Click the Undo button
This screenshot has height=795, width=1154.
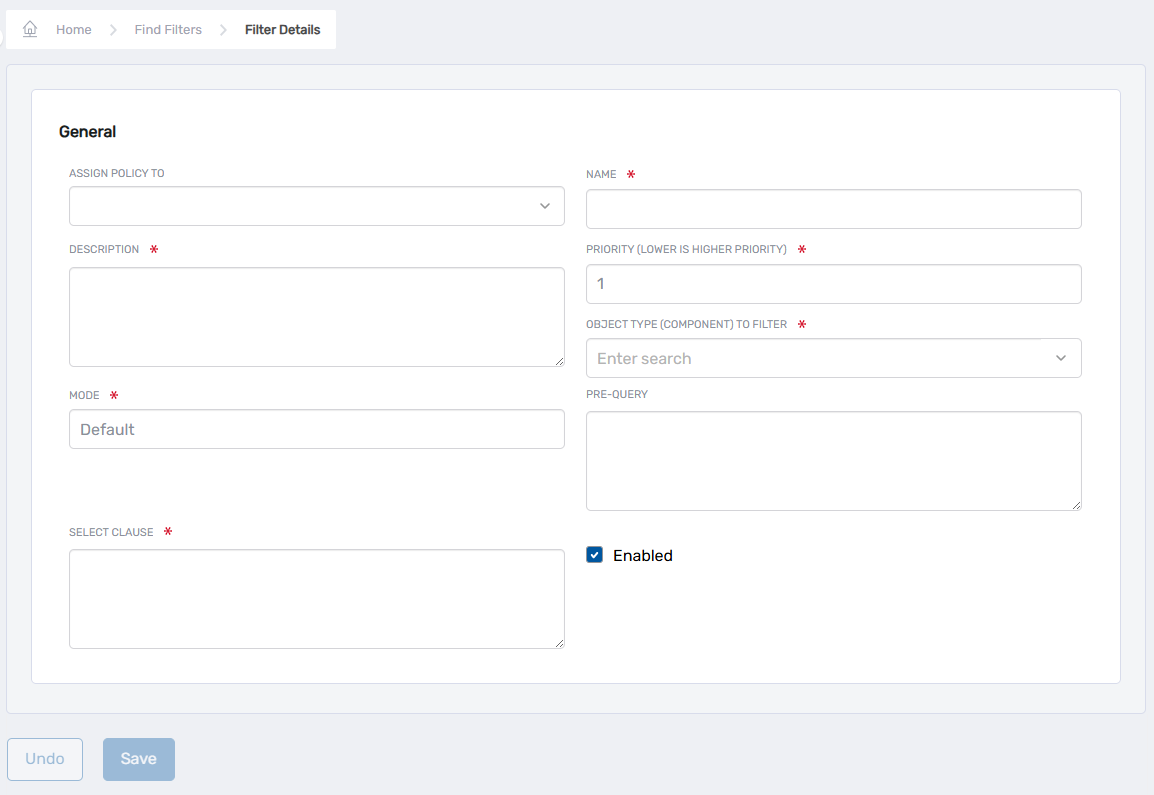pyautogui.click(x=44, y=759)
